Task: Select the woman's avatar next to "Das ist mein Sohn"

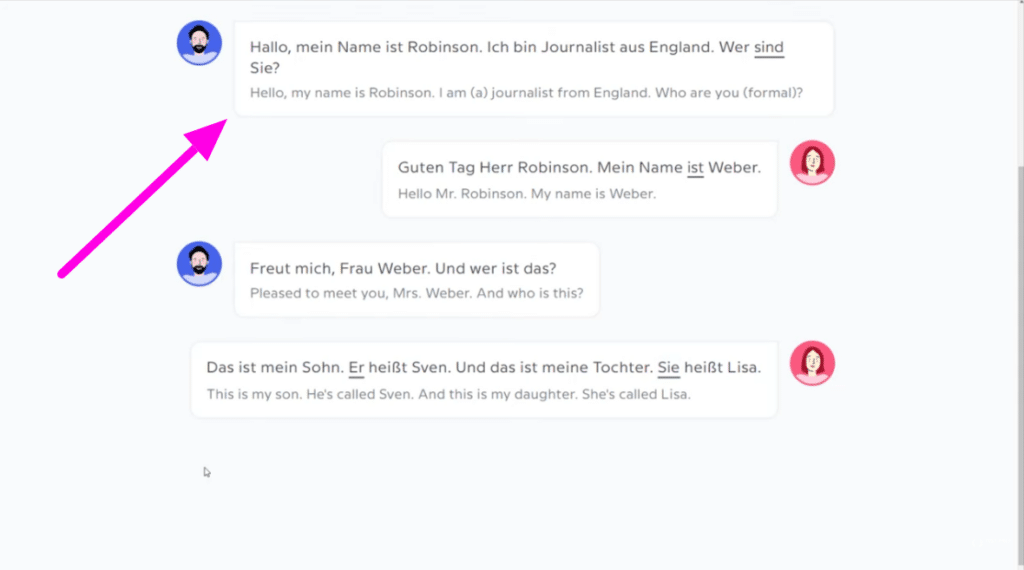Action: coord(812,363)
